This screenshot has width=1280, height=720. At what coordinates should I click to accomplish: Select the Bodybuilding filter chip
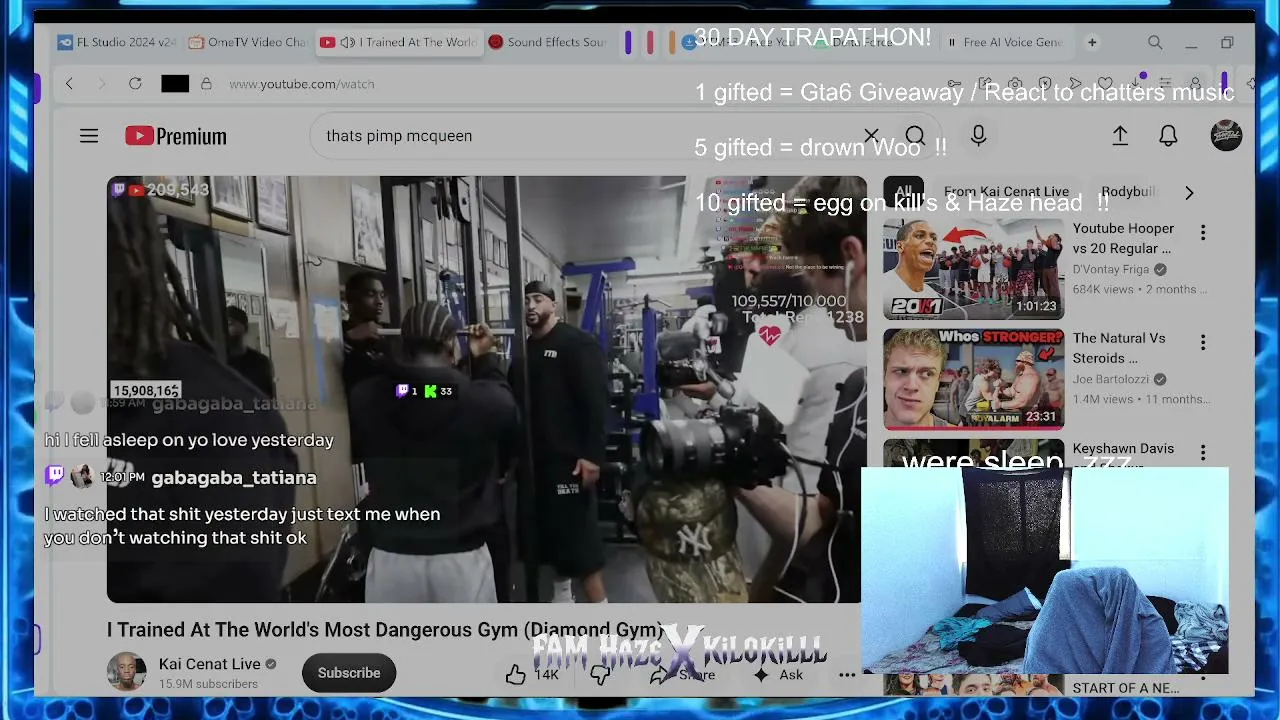1129,192
